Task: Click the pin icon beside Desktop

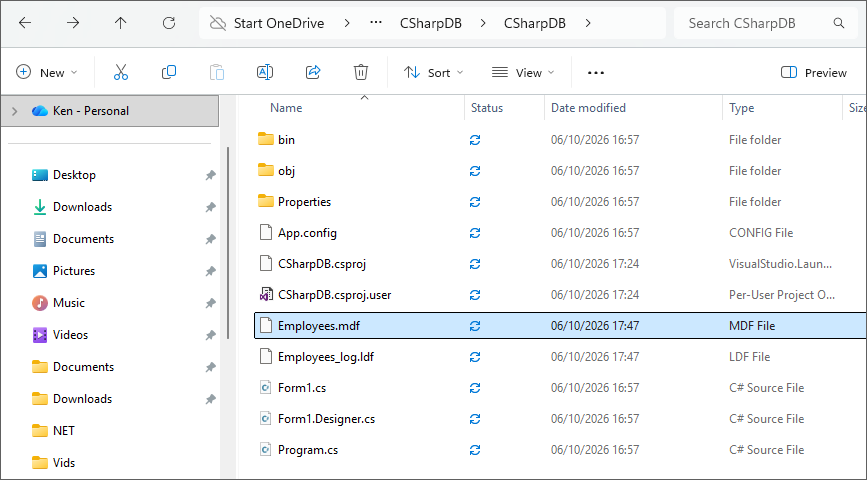Action: [210, 175]
